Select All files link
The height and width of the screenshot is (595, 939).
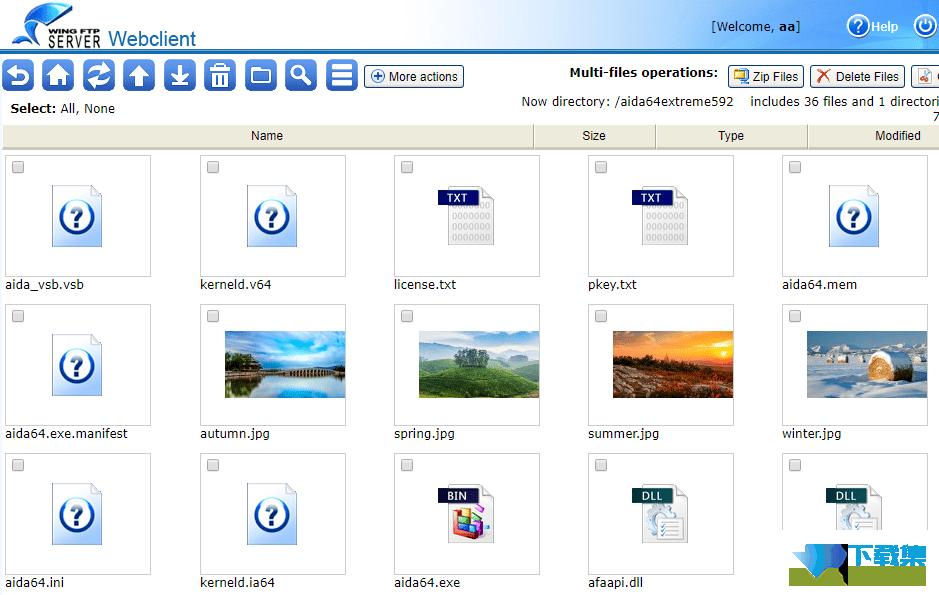[68, 108]
